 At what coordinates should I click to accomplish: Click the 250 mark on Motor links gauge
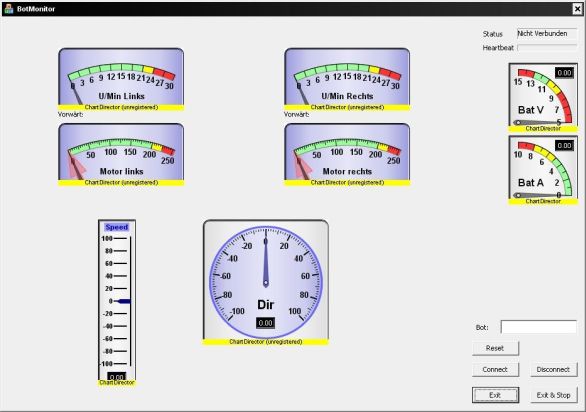[167, 161]
